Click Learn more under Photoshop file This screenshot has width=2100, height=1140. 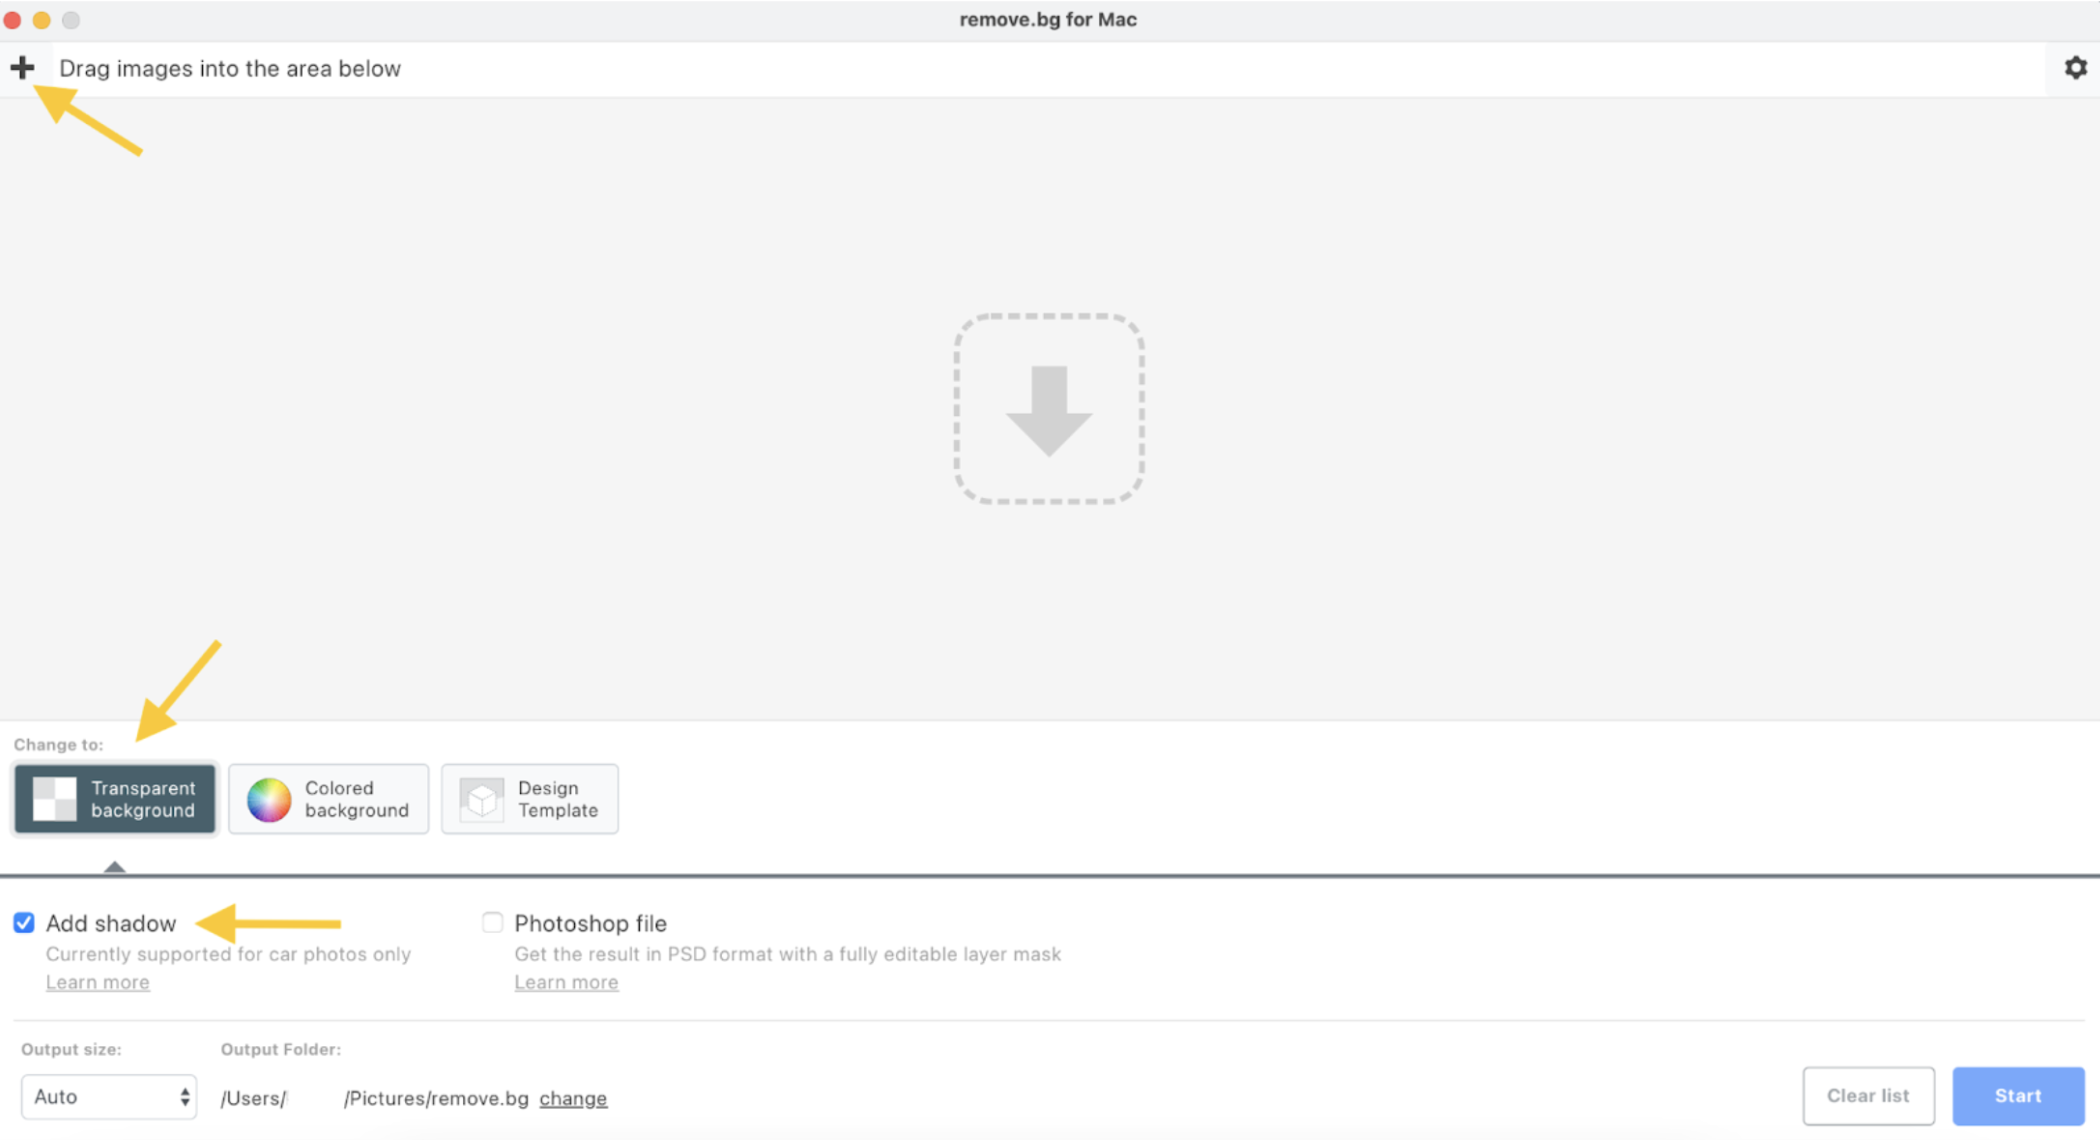point(566,981)
